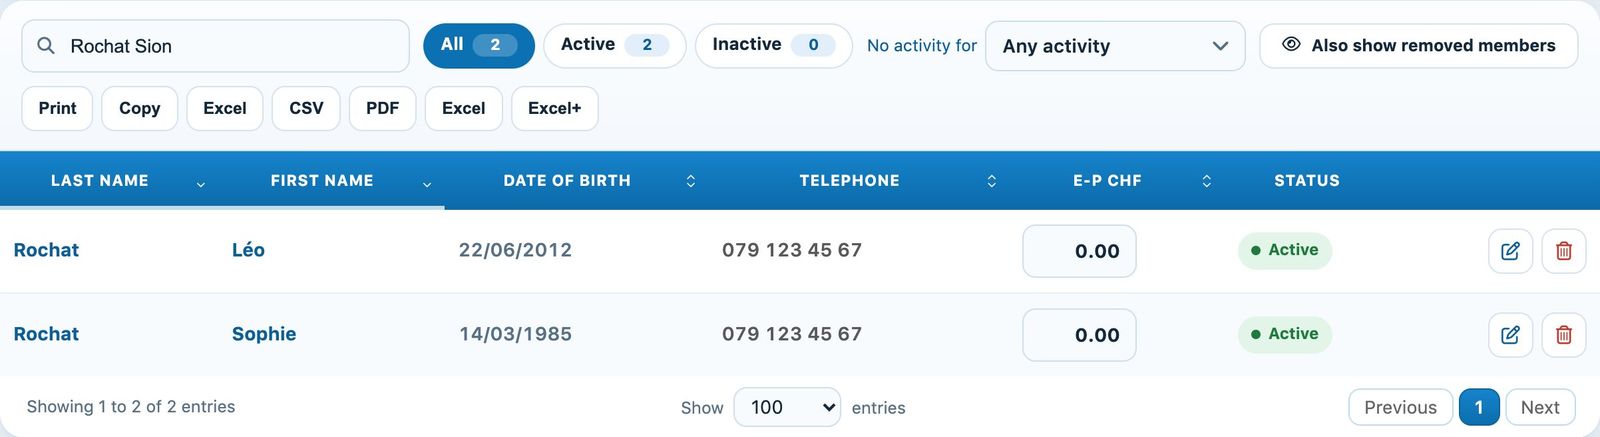Viewport: 1600px width, 437px height.
Task: Export table with the PDF button
Action: [382, 108]
